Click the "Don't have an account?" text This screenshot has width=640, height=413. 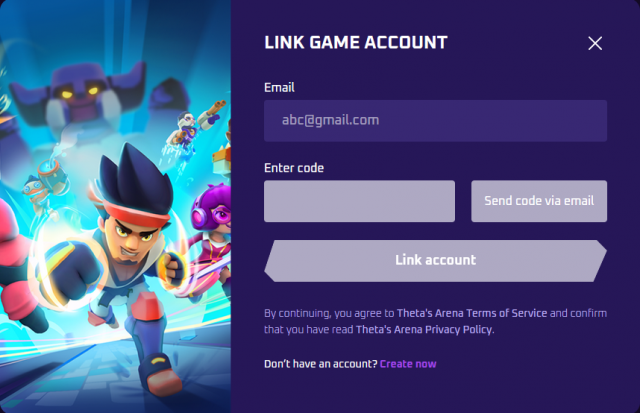click(x=321, y=364)
